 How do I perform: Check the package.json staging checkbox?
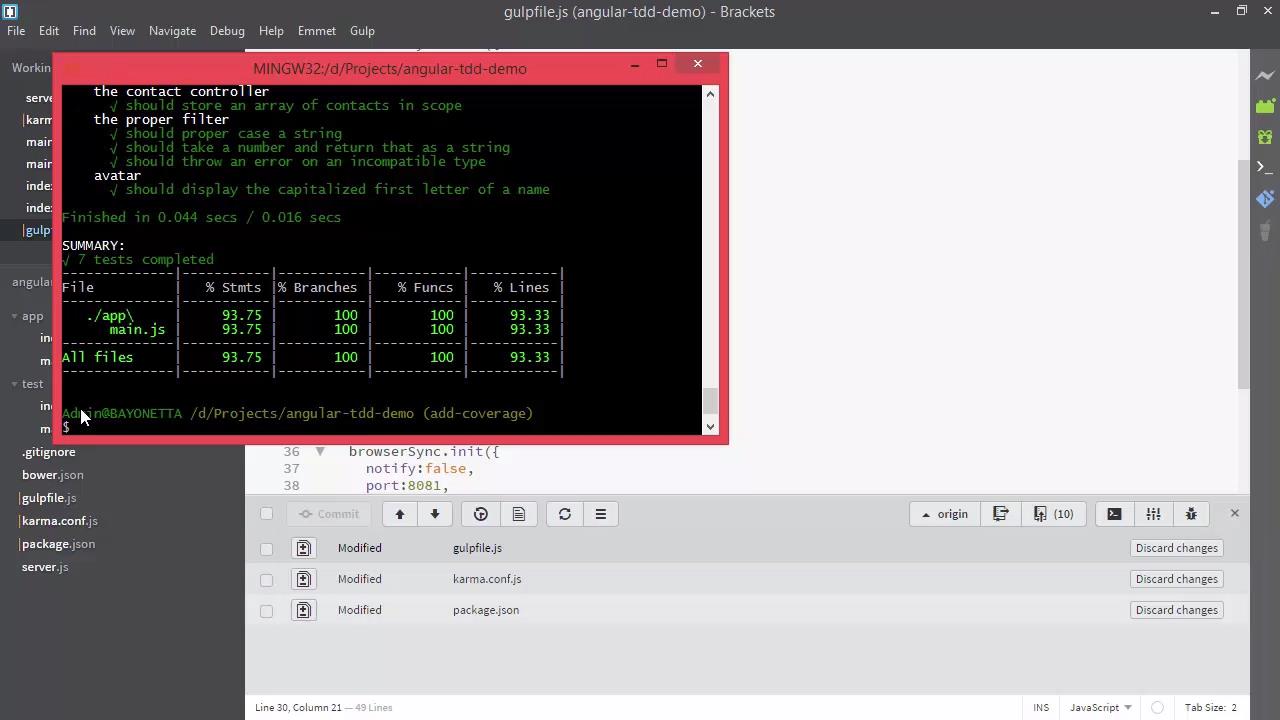(x=266, y=610)
